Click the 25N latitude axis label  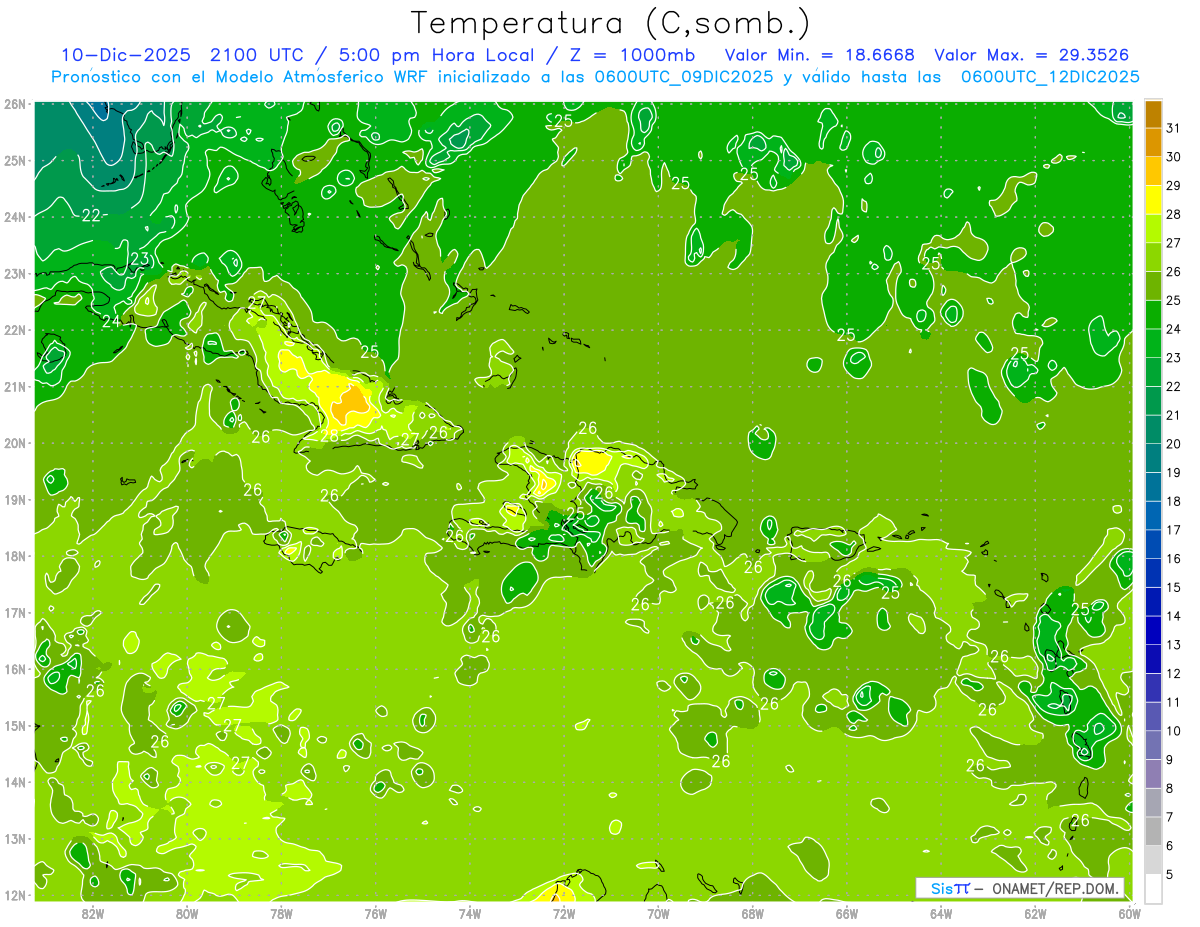[14, 160]
